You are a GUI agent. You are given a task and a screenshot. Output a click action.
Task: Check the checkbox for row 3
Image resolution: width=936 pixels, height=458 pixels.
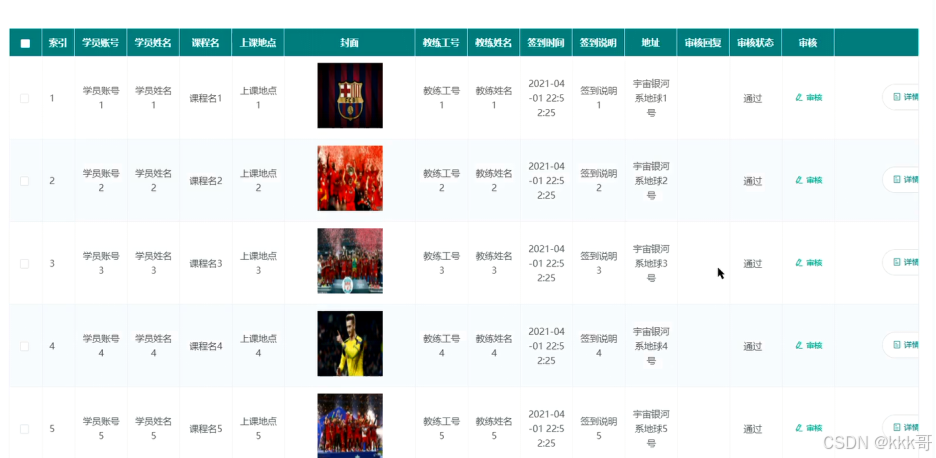pyautogui.click(x=24, y=263)
